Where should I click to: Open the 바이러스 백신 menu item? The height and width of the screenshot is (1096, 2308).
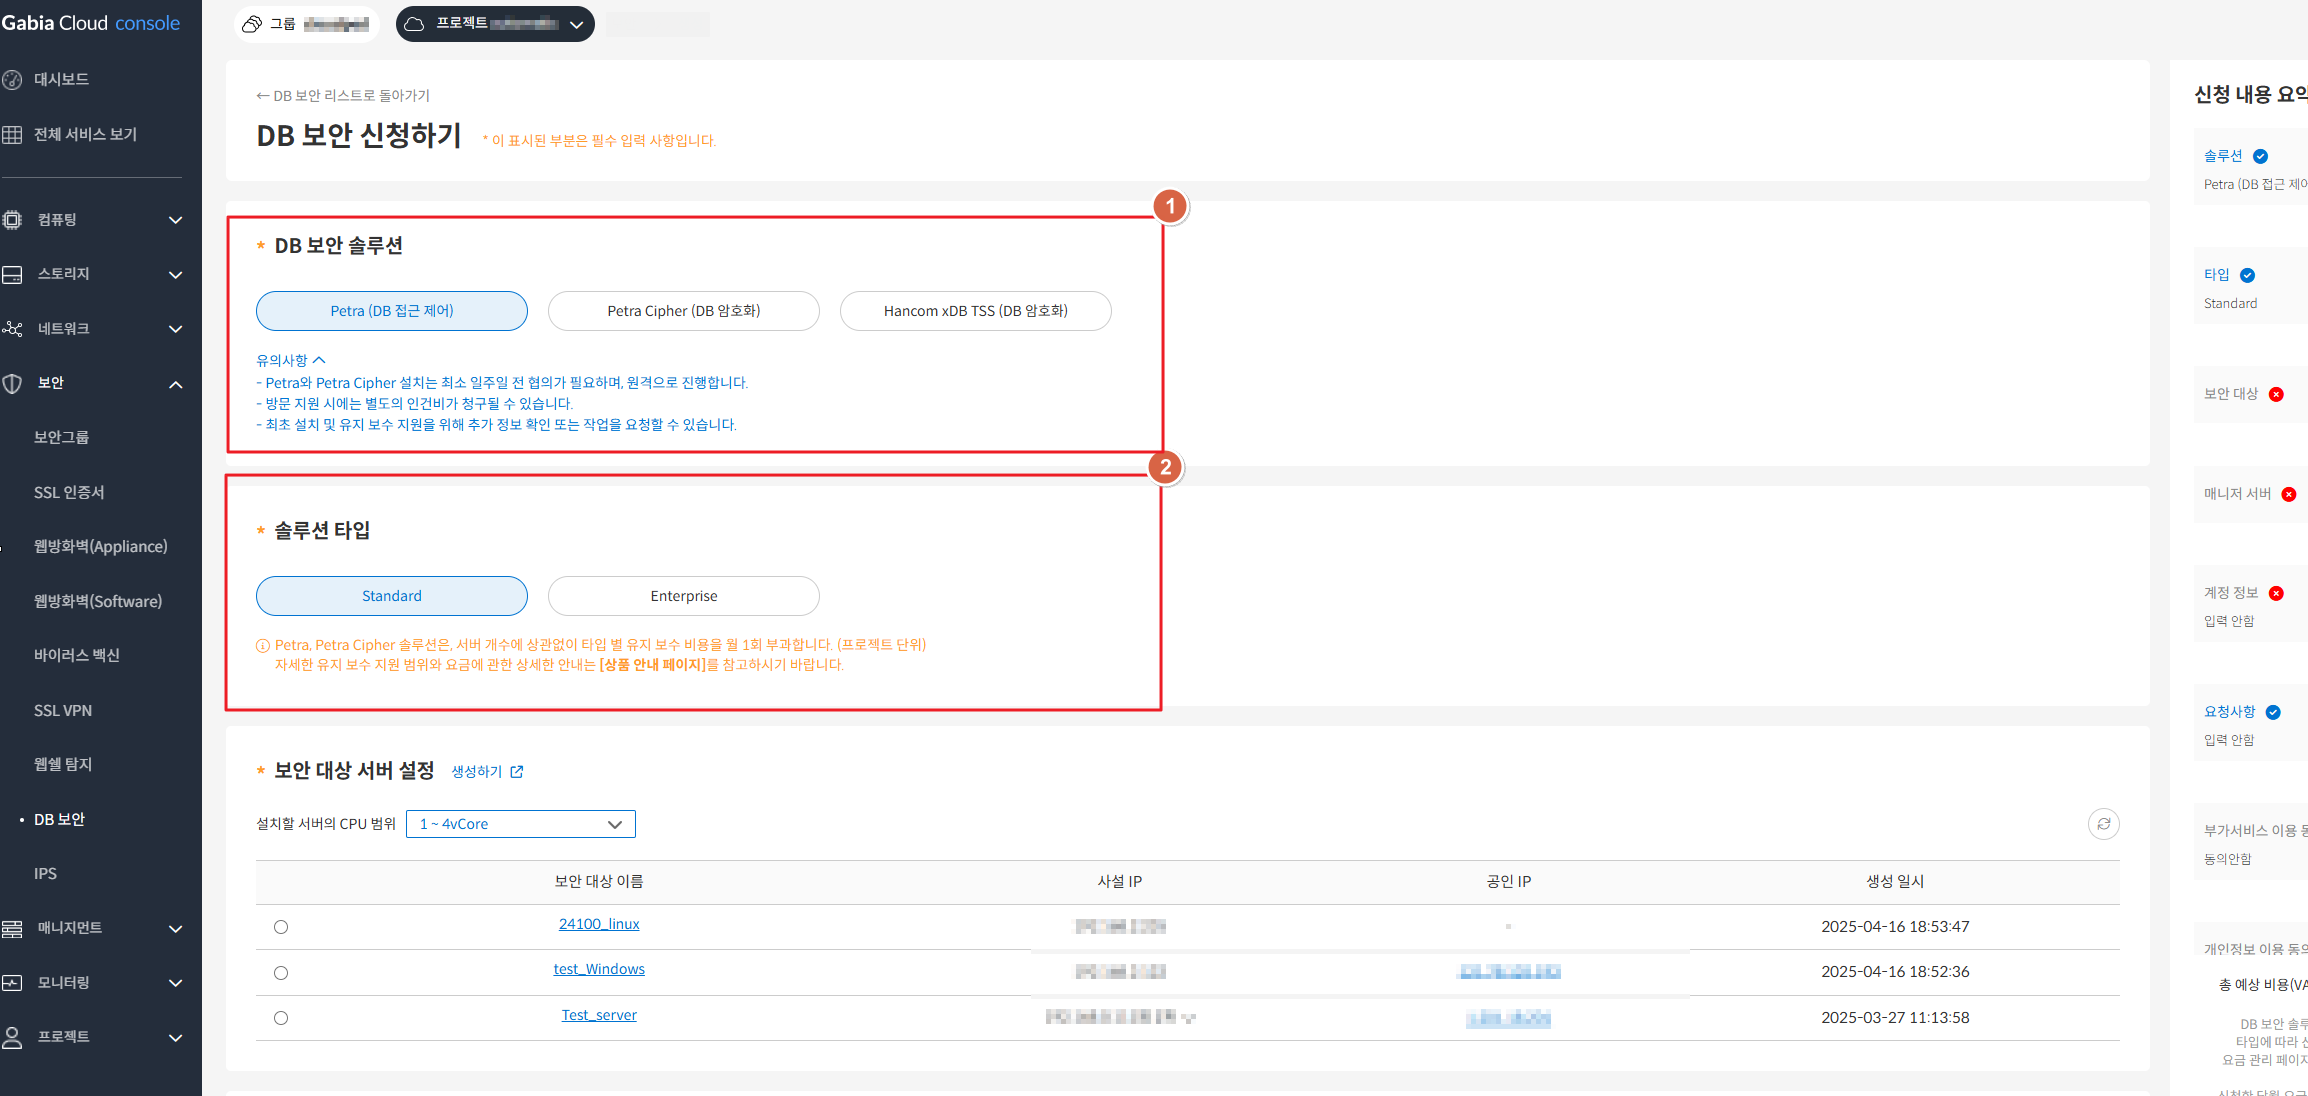tap(77, 655)
